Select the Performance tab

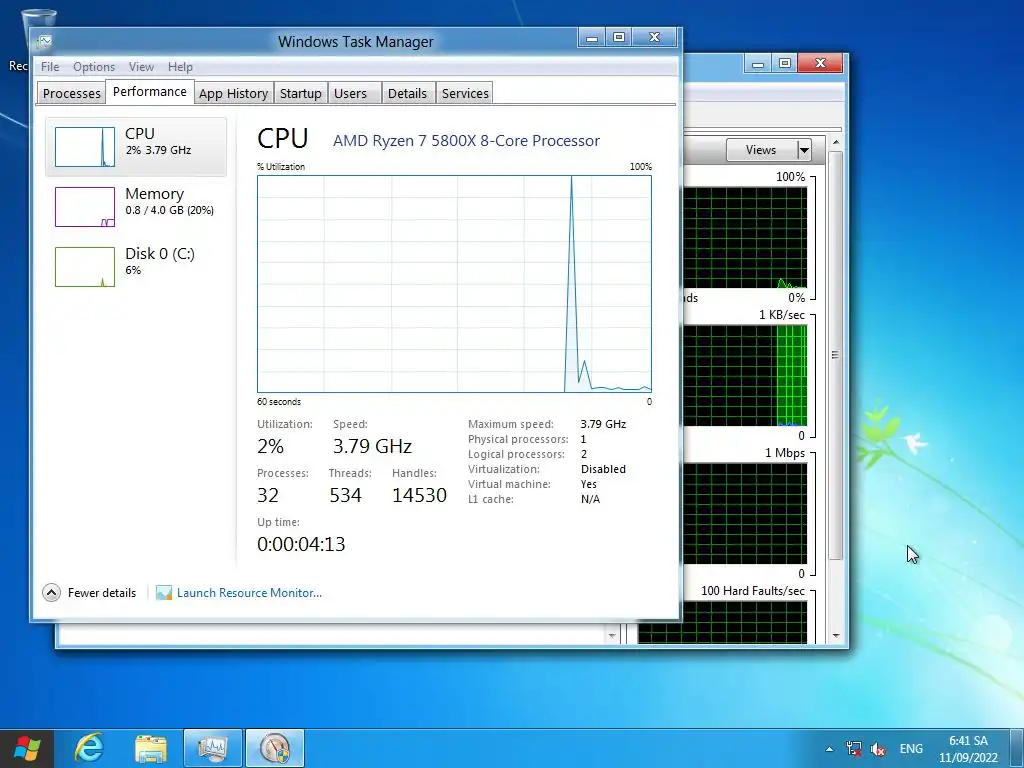[150, 91]
